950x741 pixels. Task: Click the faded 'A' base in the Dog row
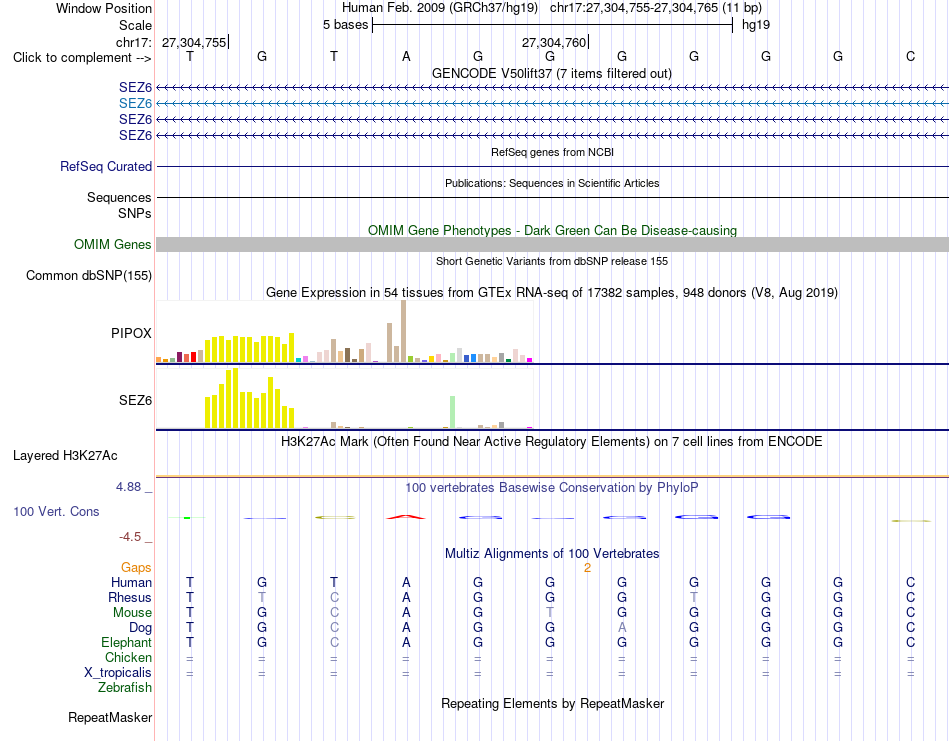[622, 628]
